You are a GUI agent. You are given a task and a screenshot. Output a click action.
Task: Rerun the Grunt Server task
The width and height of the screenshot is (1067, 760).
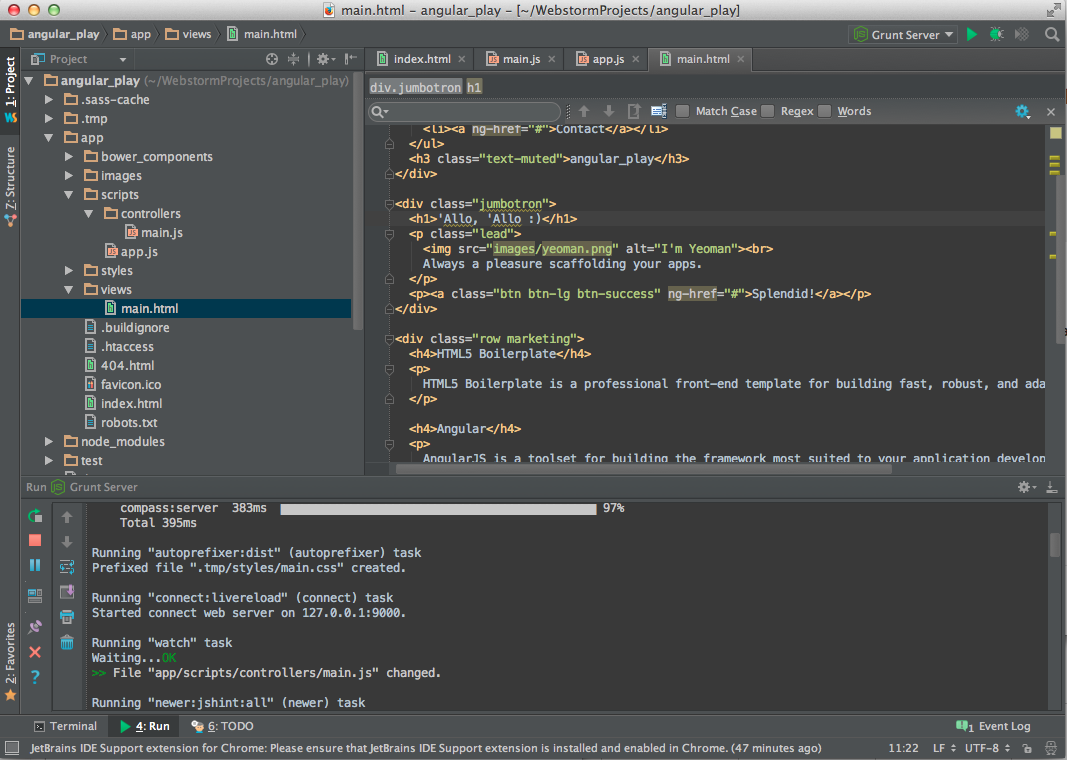click(x=34, y=516)
